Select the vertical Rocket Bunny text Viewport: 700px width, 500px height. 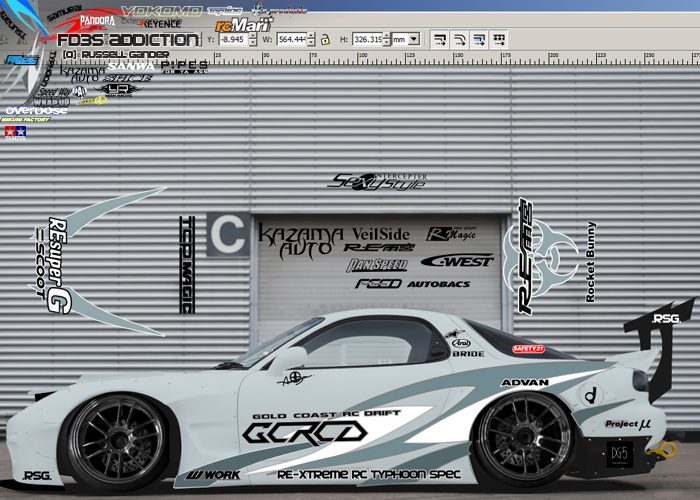pos(590,262)
